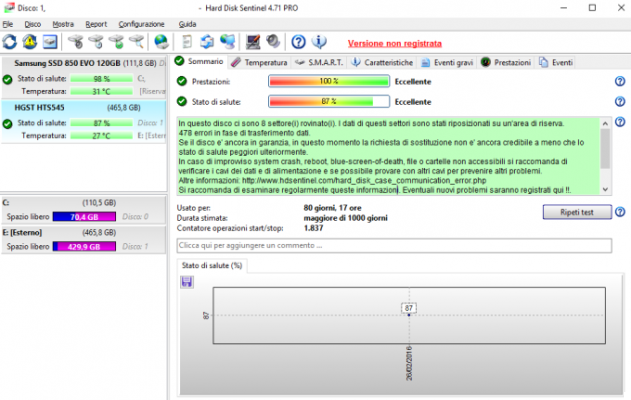Open the Report menu
The image size is (631, 400).
96,24
